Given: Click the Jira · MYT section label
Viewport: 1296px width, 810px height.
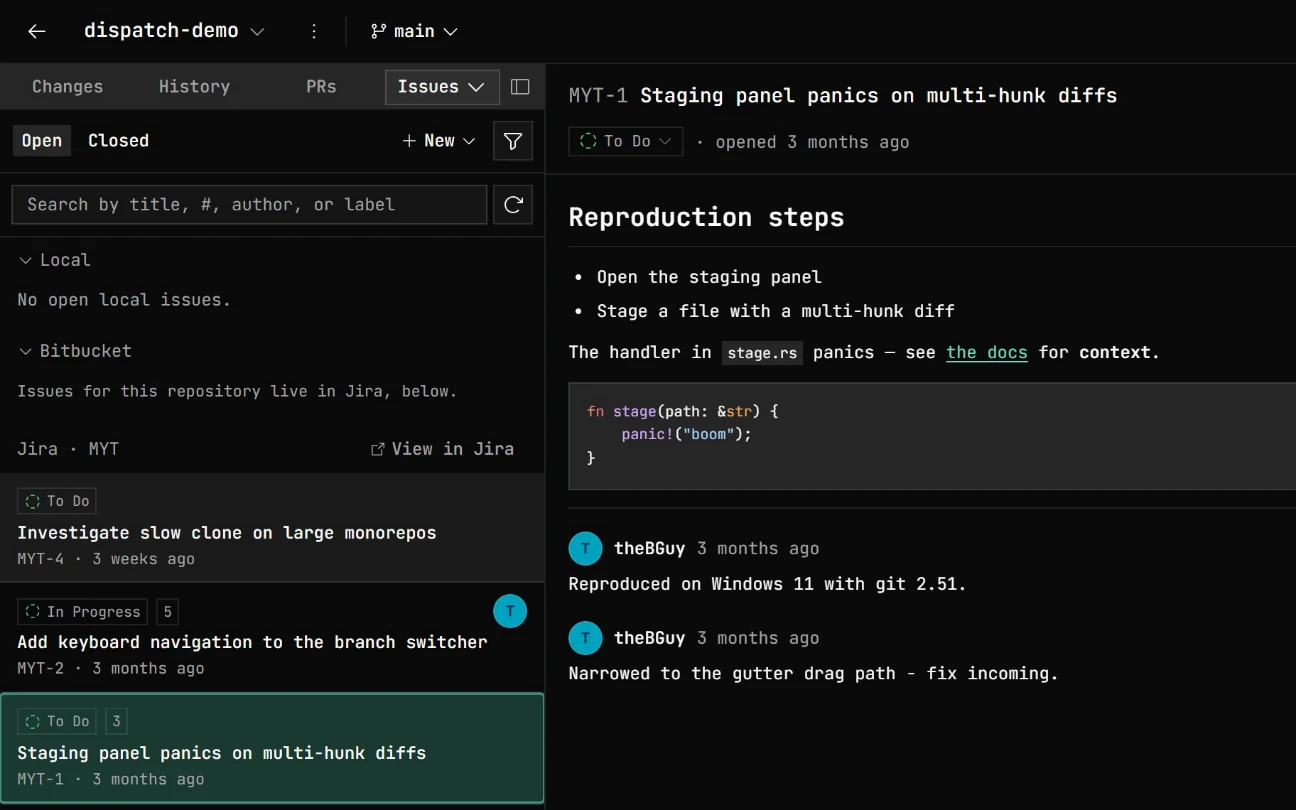Looking at the screenshot, I should (x=68, y=449).
